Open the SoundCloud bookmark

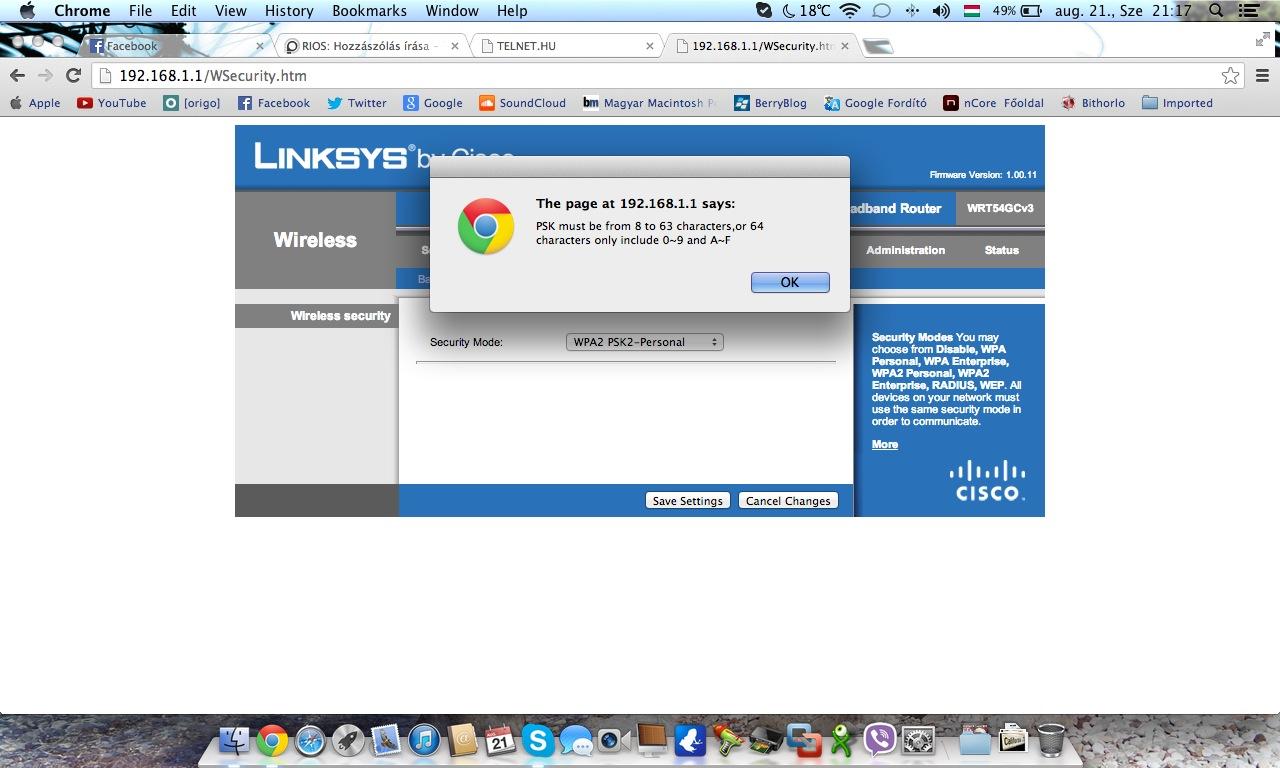coord(523,103)
